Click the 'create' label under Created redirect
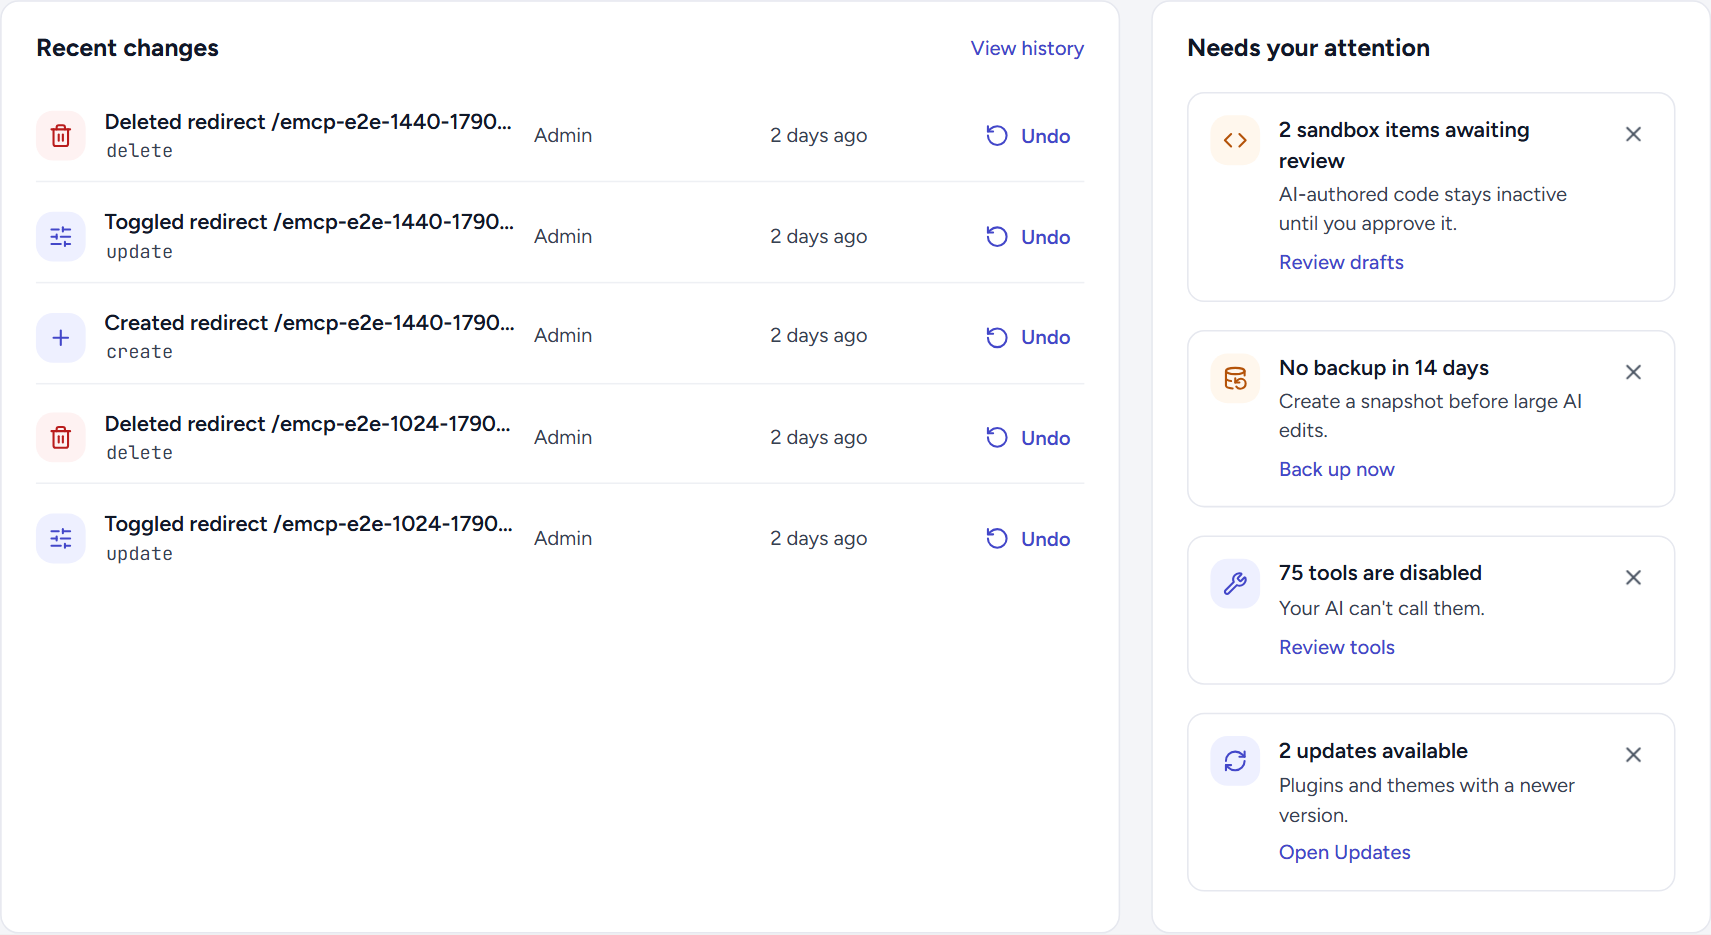 tap(139, 352)
